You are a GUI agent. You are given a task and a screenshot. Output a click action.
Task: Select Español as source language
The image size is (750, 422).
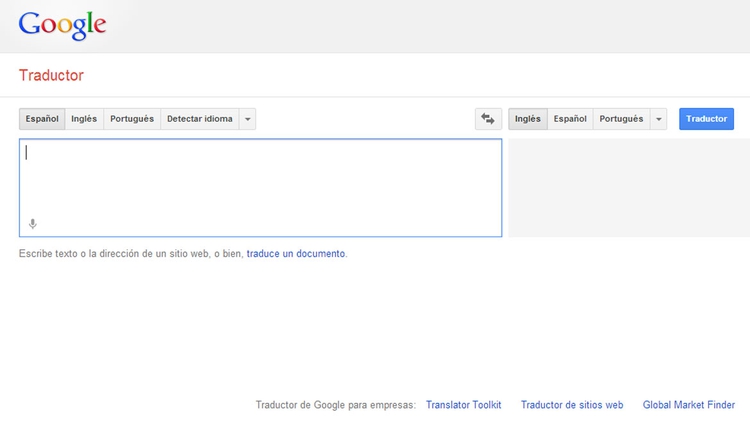pyautogui.click(x=42, y=119)
